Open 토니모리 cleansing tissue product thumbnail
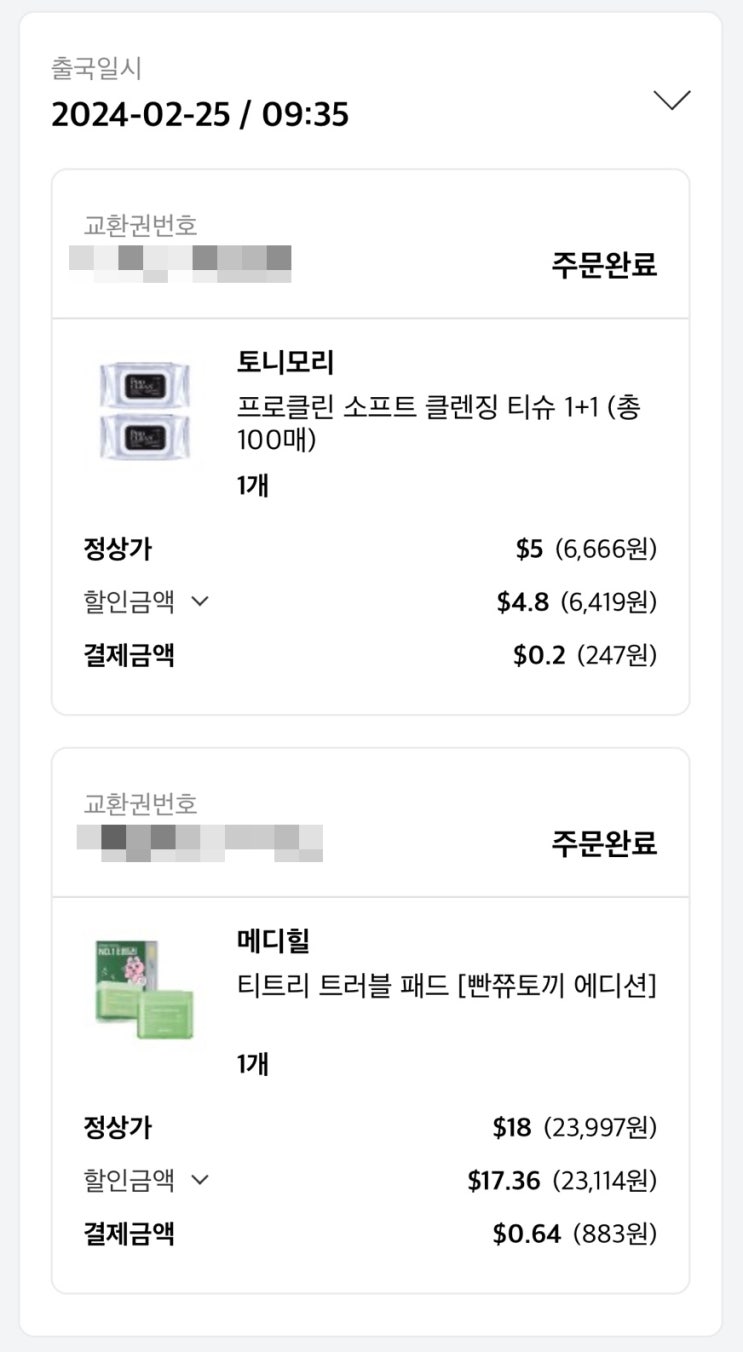Screen dimensions: 743x1352 coord(145,410)
